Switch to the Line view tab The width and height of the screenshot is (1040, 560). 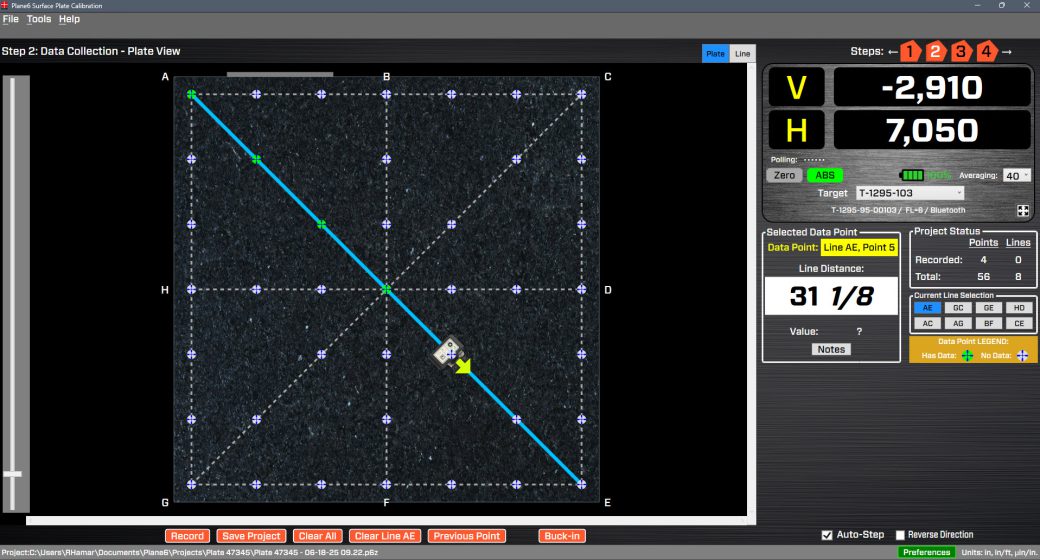pyautogui.click(x=742, y=54)
